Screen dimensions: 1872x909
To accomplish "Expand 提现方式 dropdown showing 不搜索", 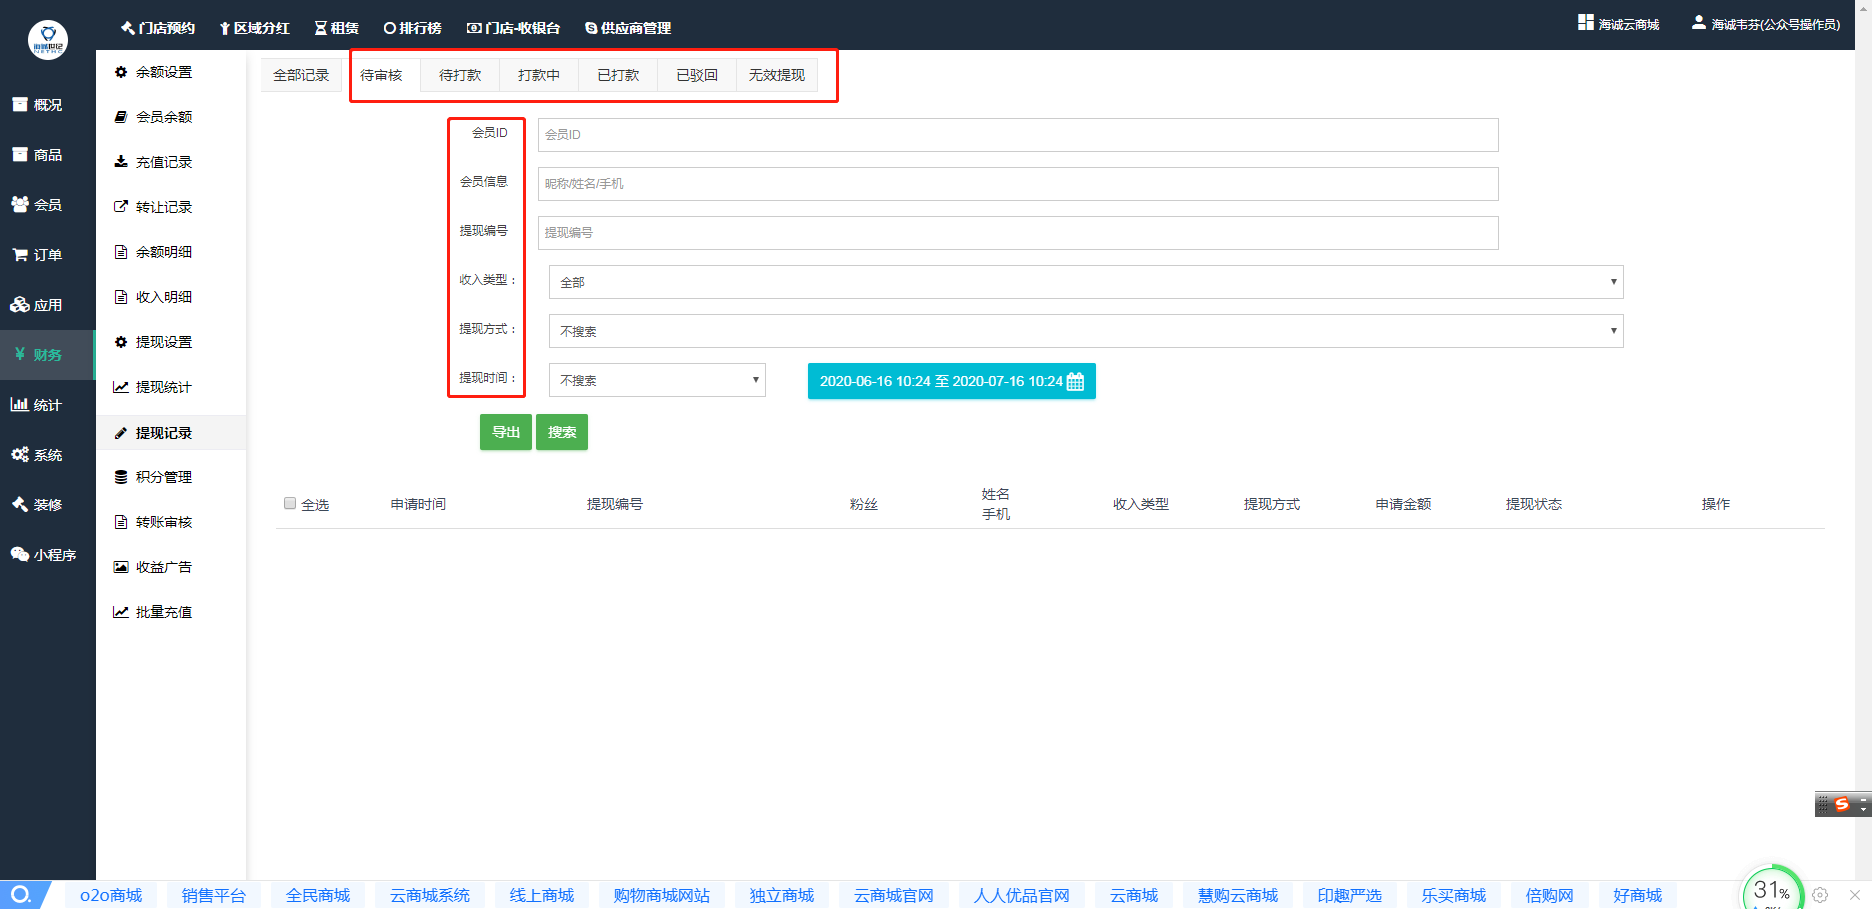I will (1086, 331).
